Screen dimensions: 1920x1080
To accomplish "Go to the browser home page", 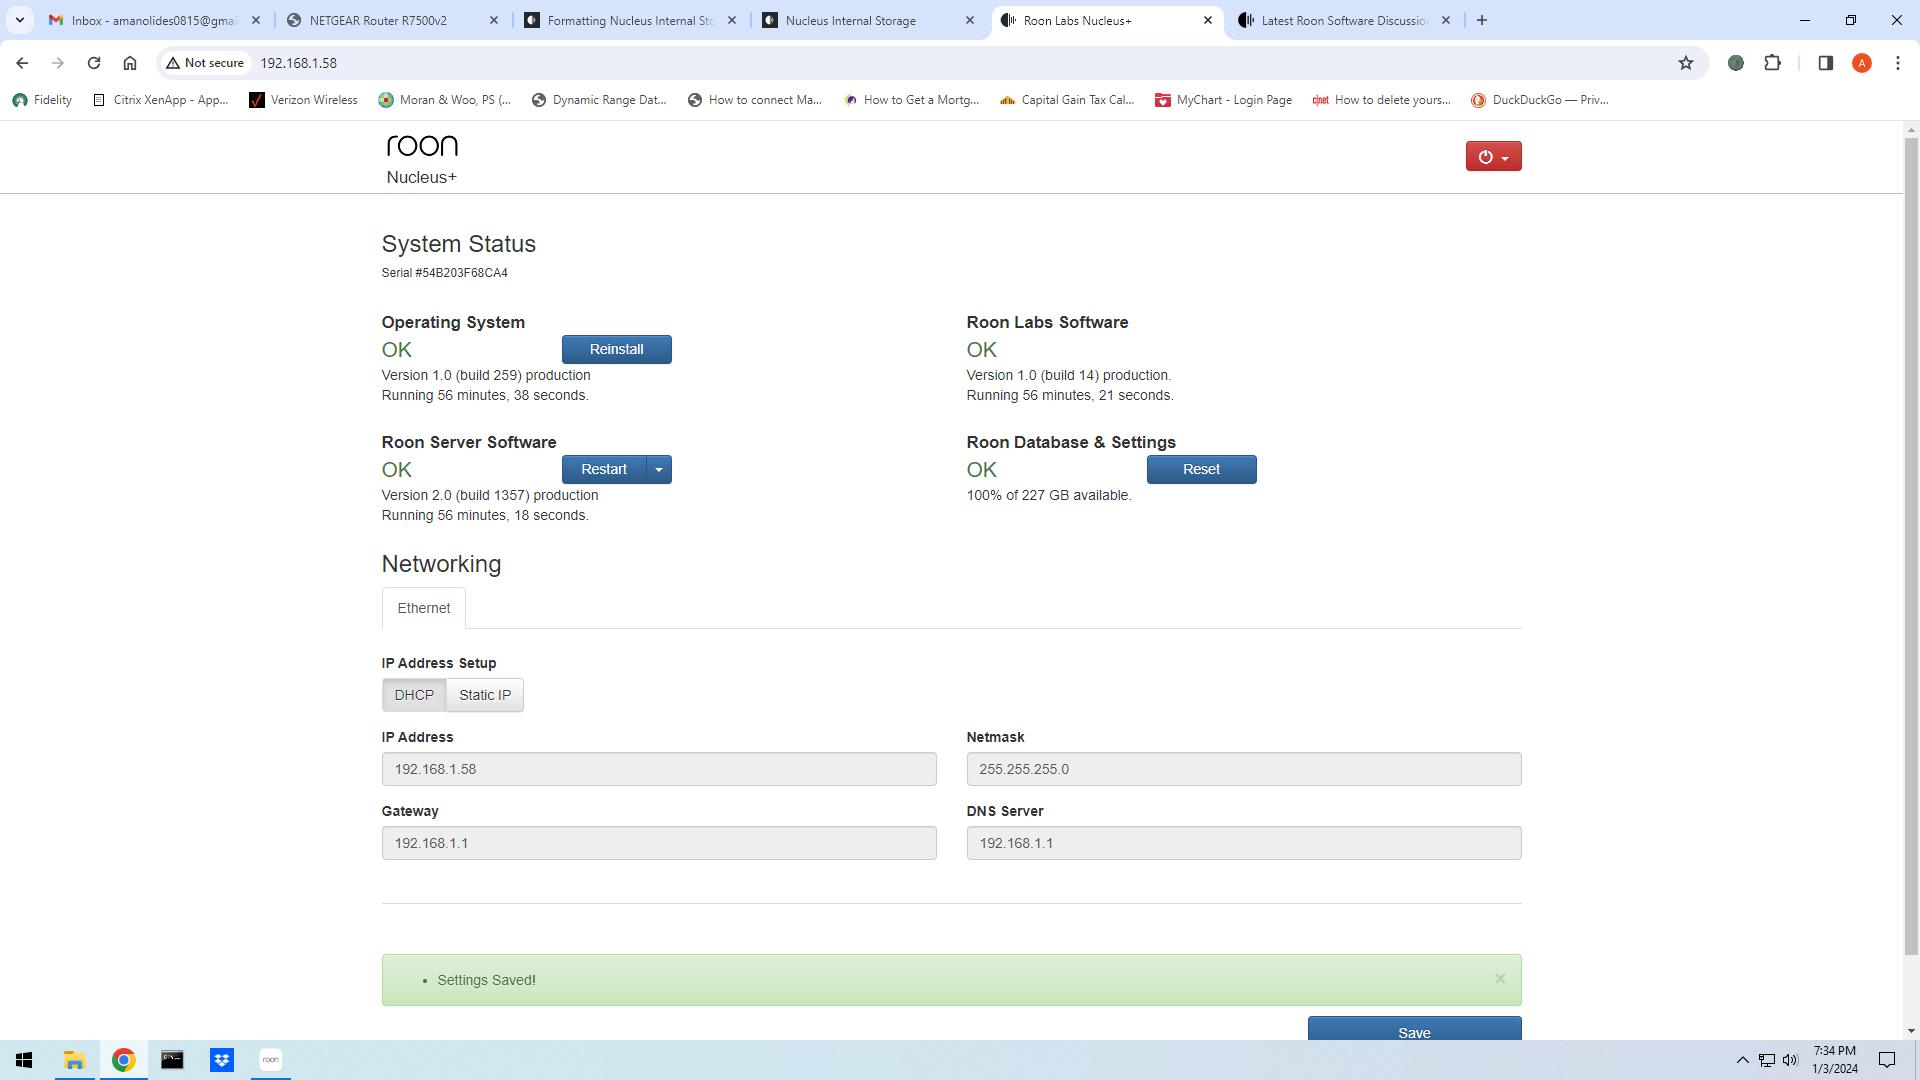I will tap(130, 63).
